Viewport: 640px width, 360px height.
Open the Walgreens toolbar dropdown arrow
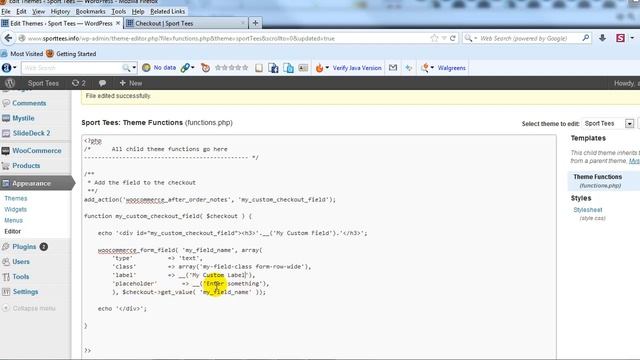coord(432,68)
